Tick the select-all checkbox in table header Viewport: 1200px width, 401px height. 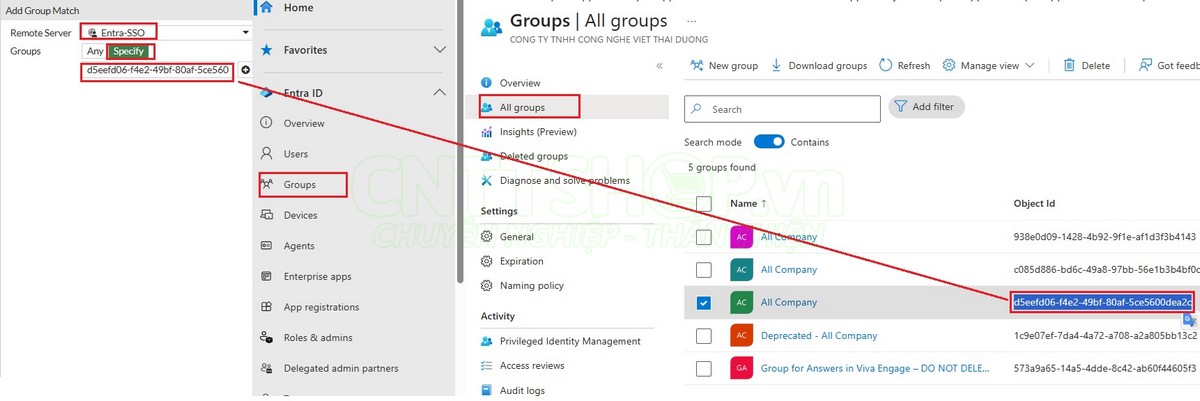(704, 204)
